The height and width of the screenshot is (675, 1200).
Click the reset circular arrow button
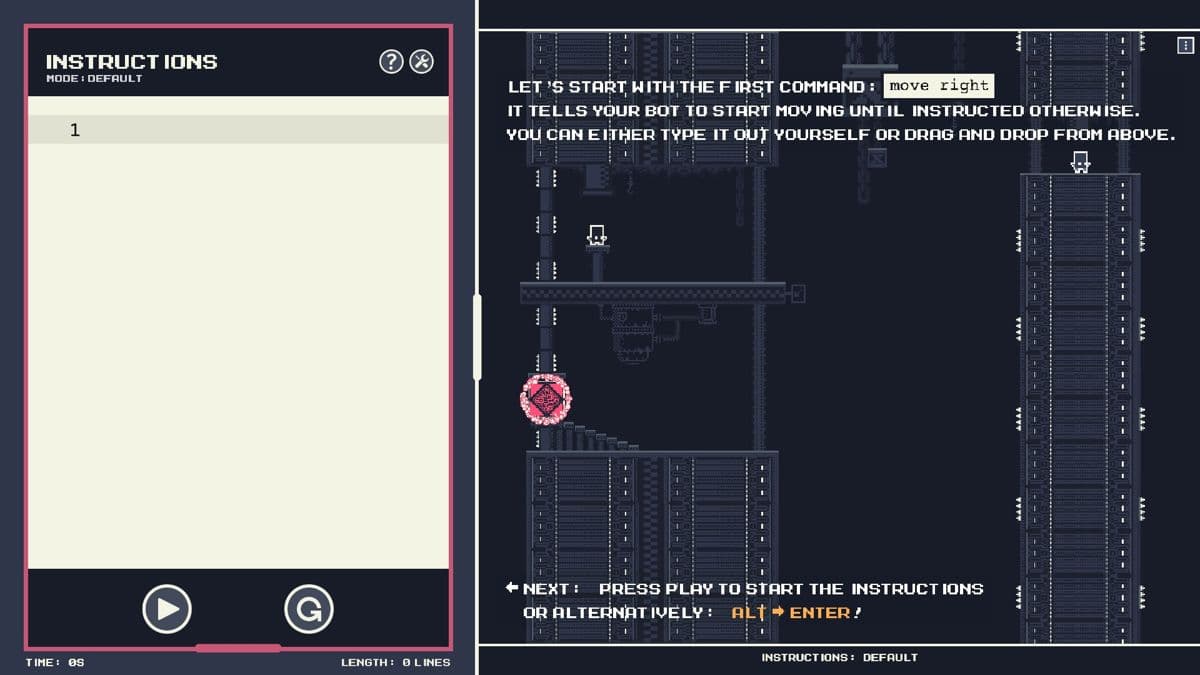pos(309,609)
